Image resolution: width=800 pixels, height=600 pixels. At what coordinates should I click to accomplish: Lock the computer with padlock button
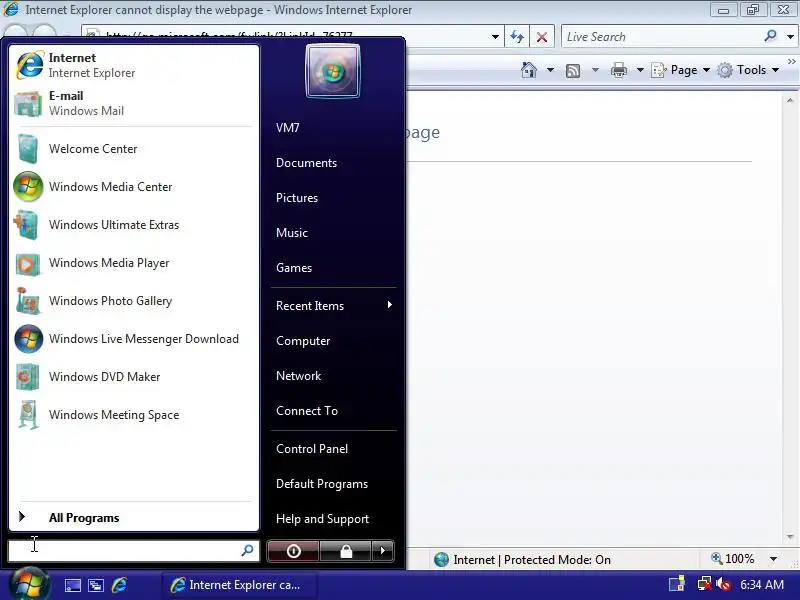346,551
